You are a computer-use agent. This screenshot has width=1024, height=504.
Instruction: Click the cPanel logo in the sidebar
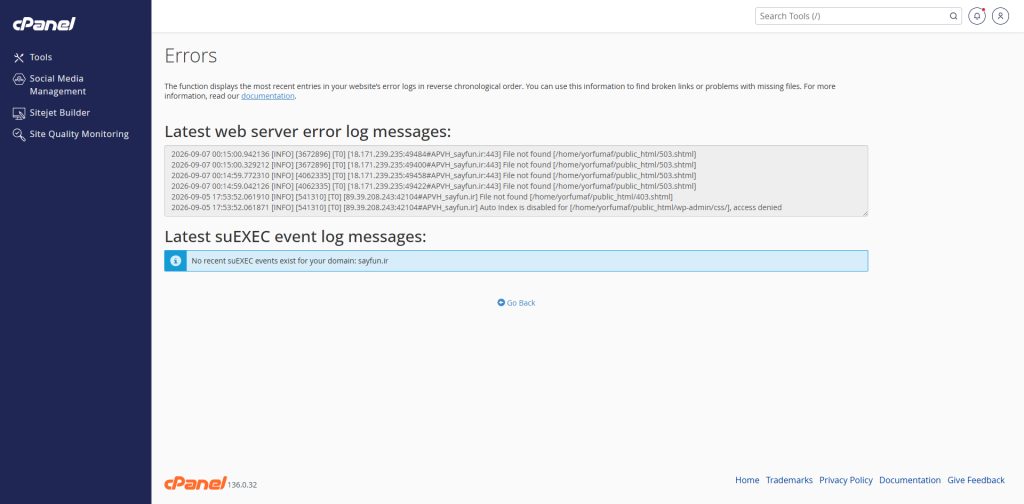[44, 24]
